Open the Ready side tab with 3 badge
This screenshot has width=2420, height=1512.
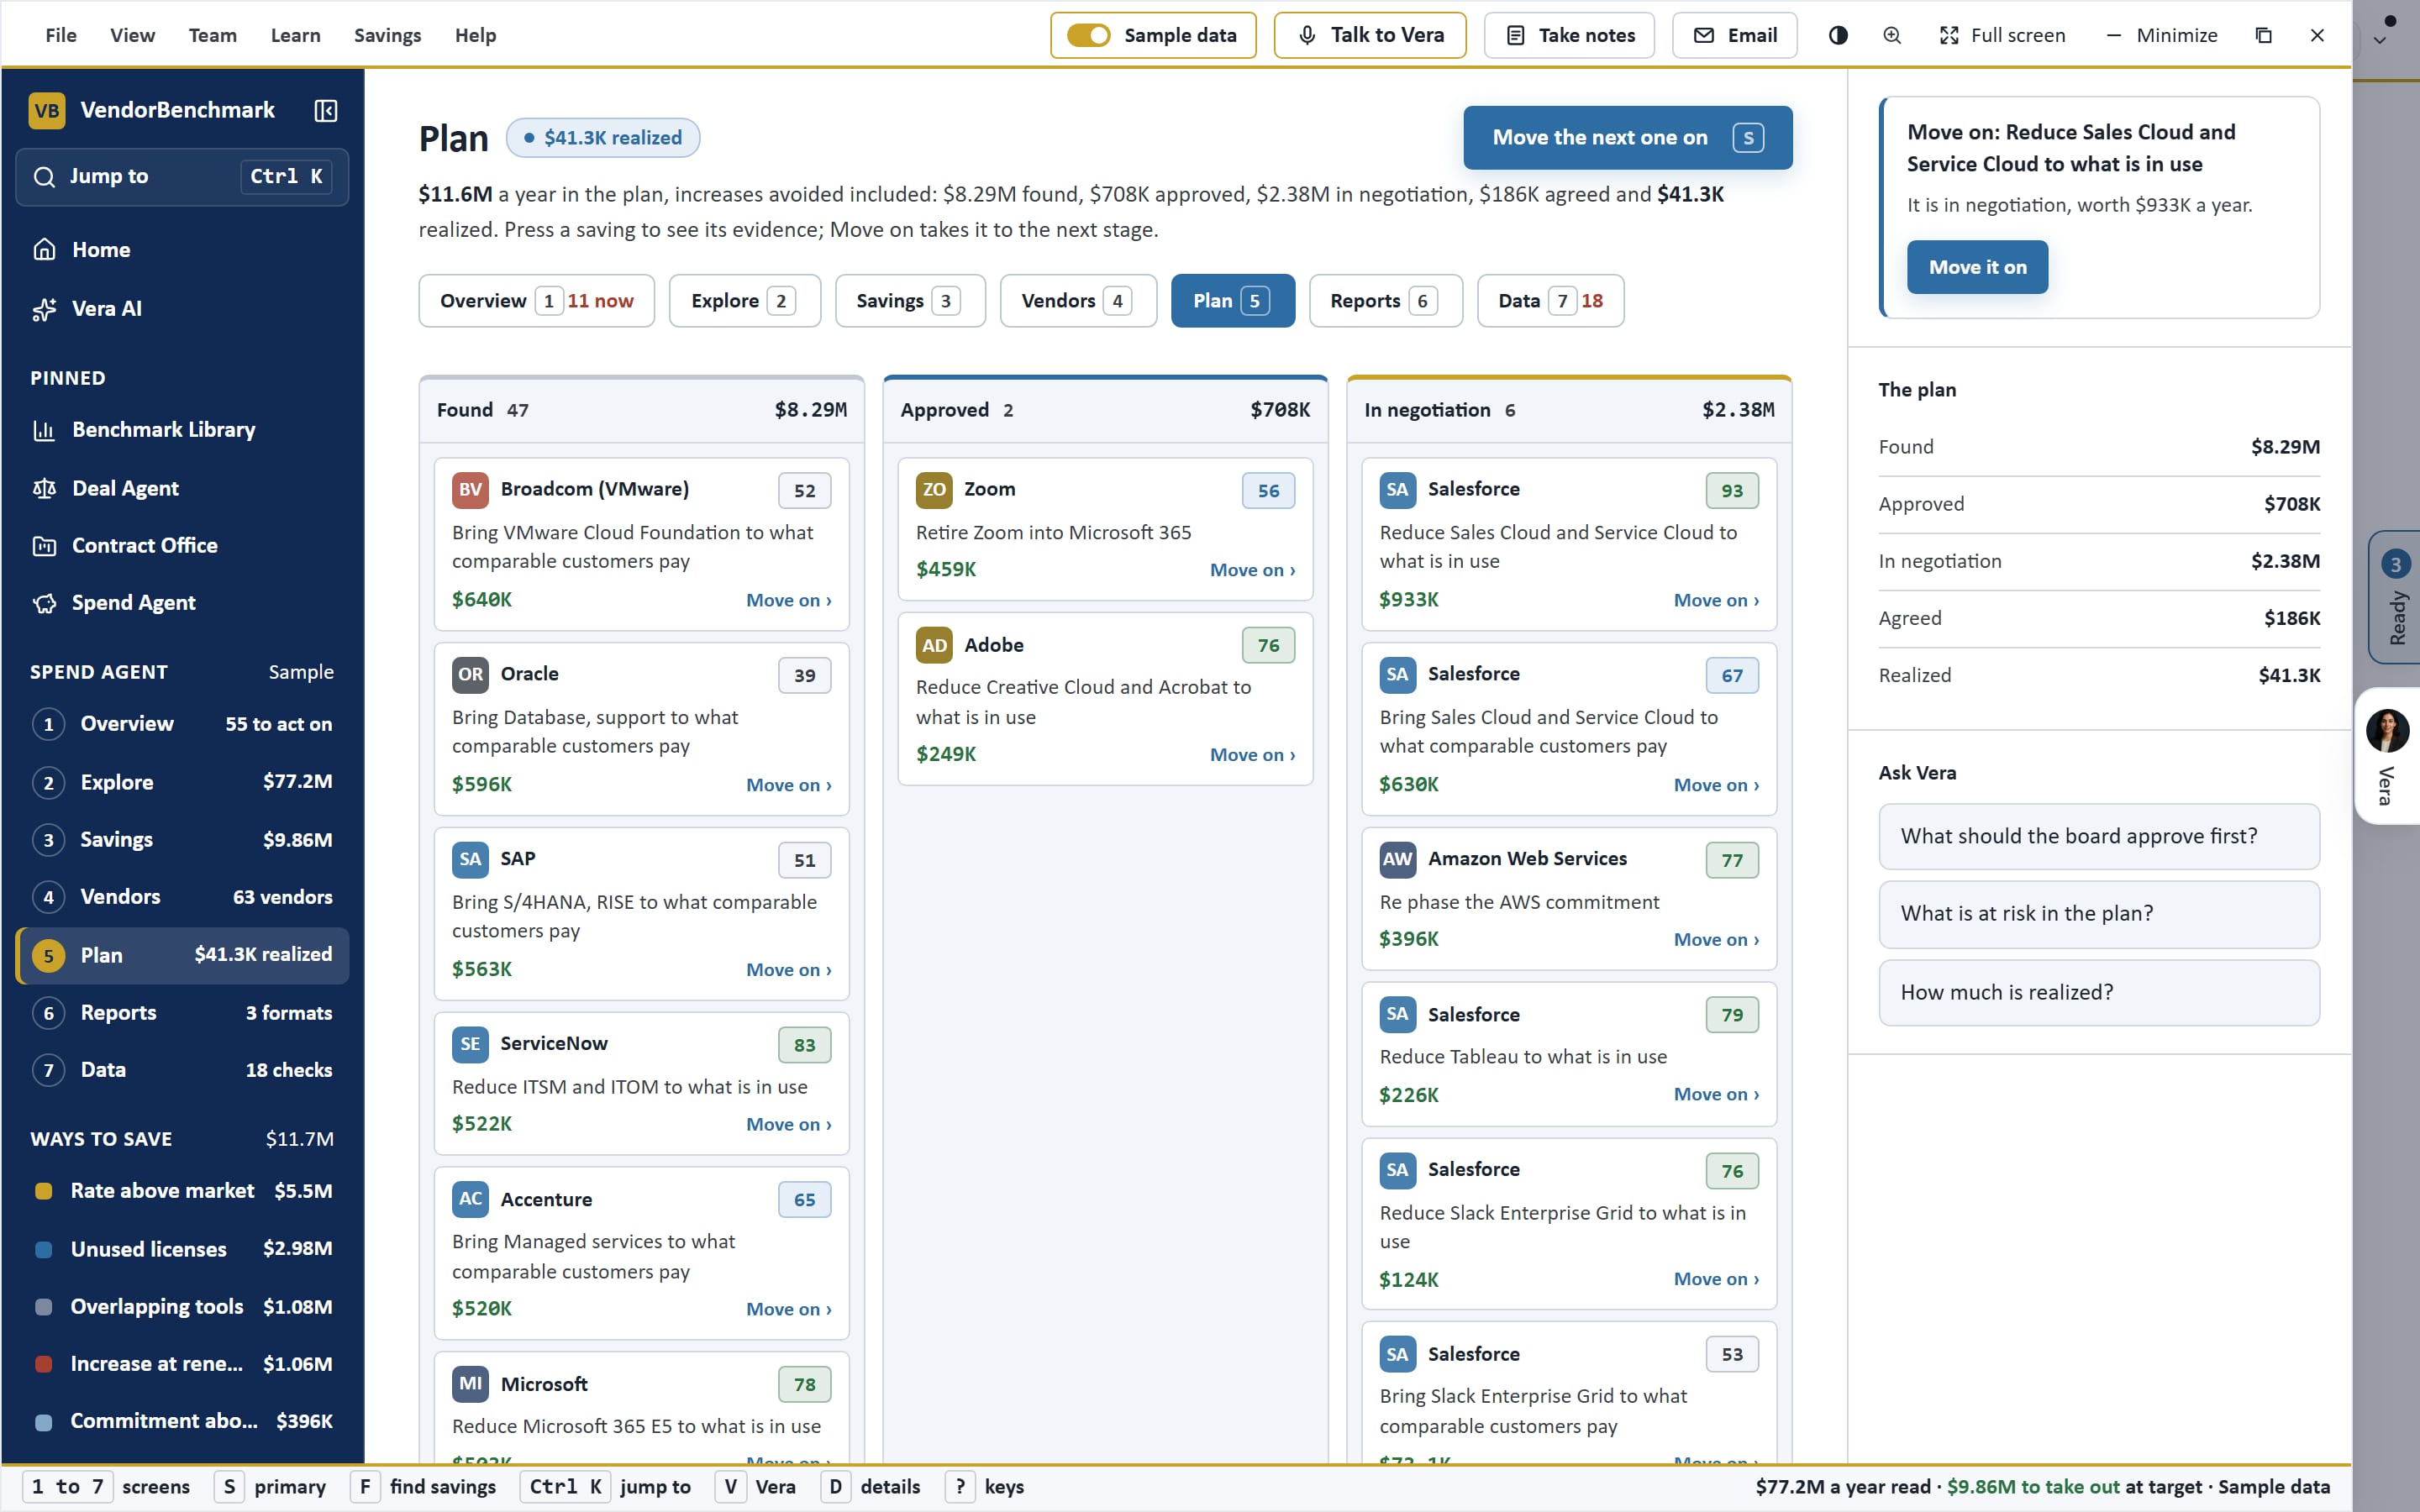2394,597
